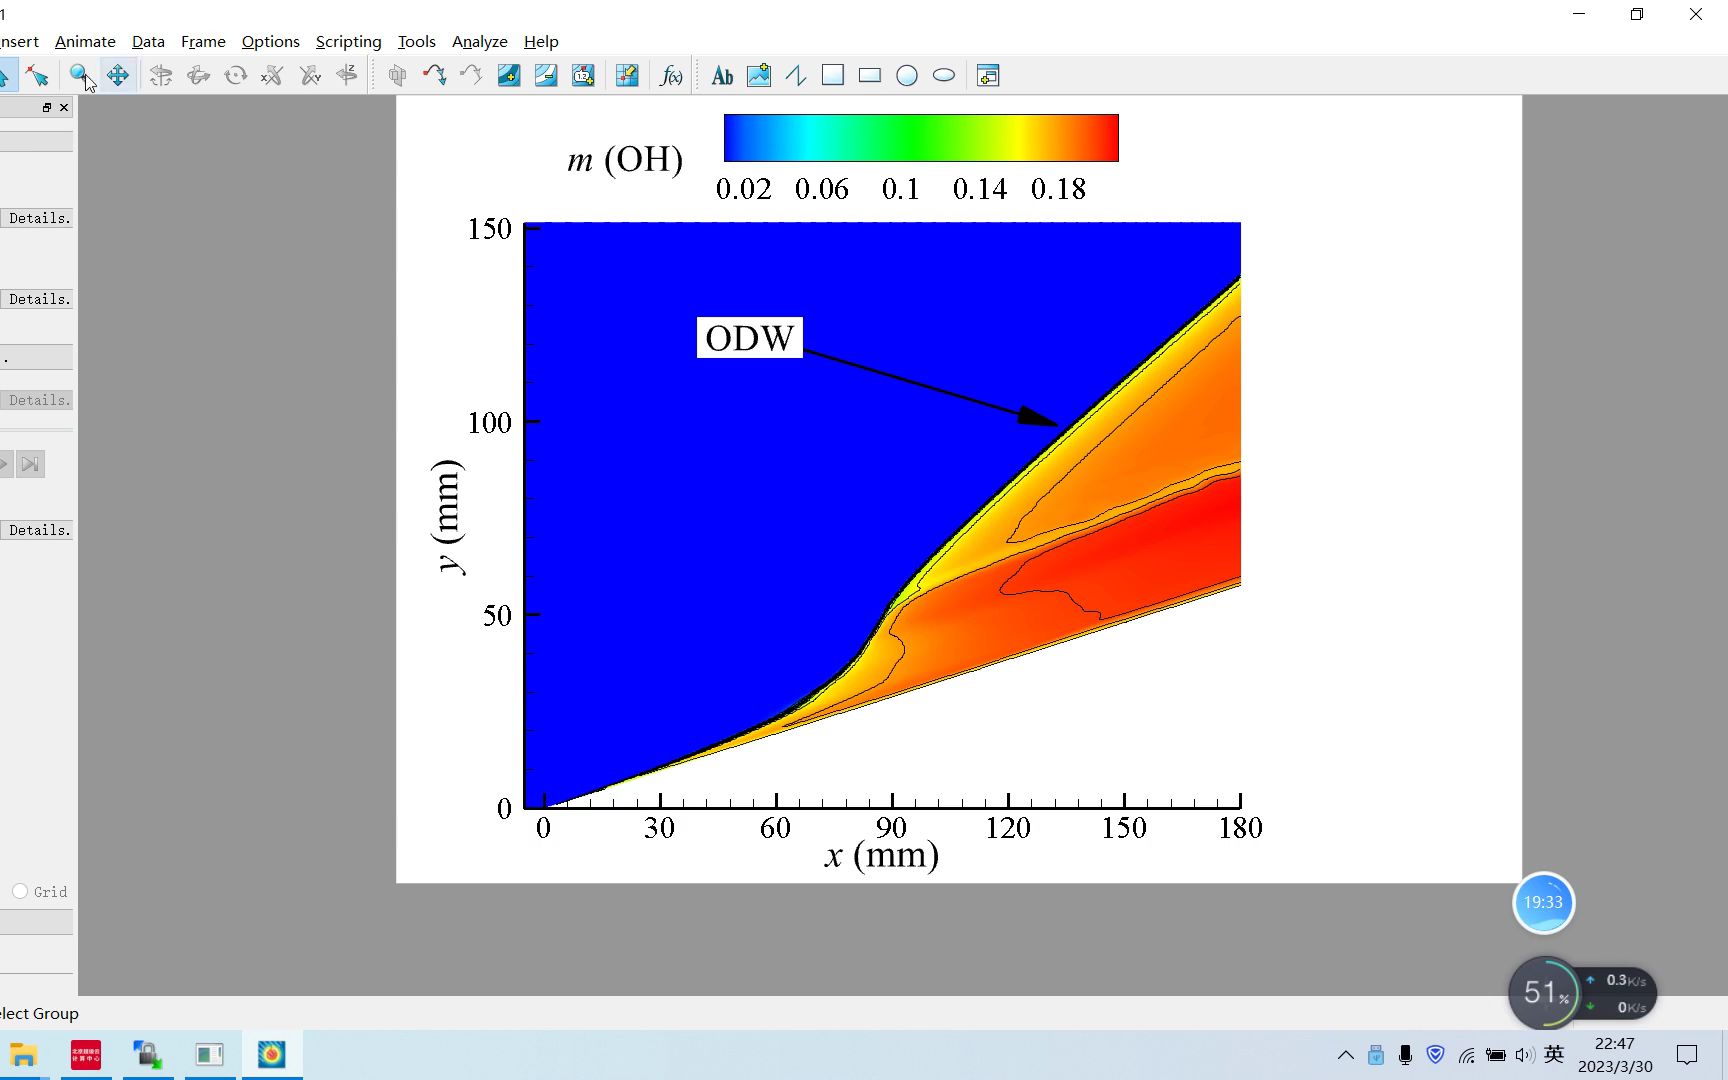Choose the Add Text 'Ab' tool

(x=722, y=75)
